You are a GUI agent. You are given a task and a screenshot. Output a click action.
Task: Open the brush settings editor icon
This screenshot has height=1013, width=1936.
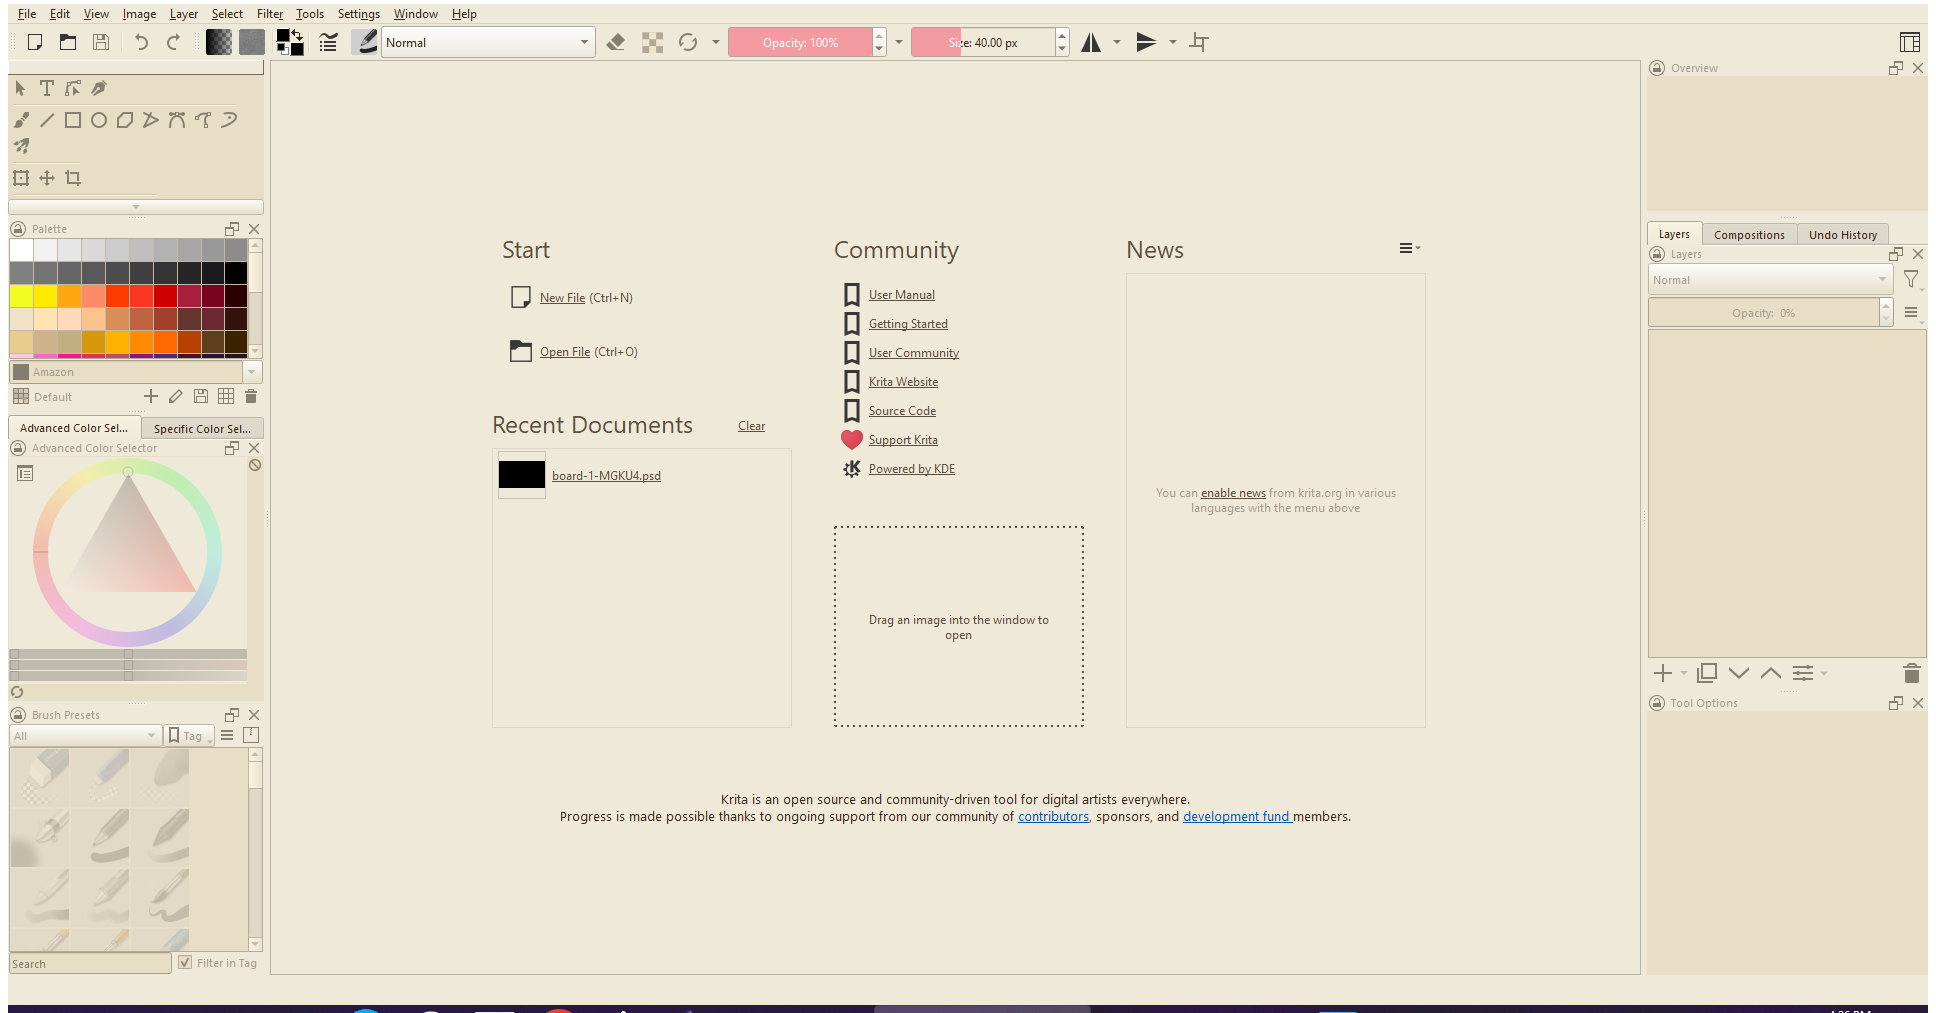click(x=328, y=42)
